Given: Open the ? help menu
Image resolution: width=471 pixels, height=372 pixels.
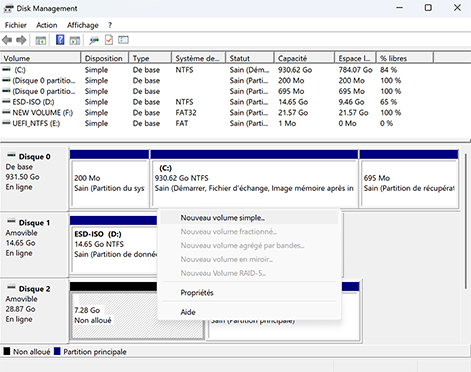Looking at the screenshot, I should click(x=110, y=25).
